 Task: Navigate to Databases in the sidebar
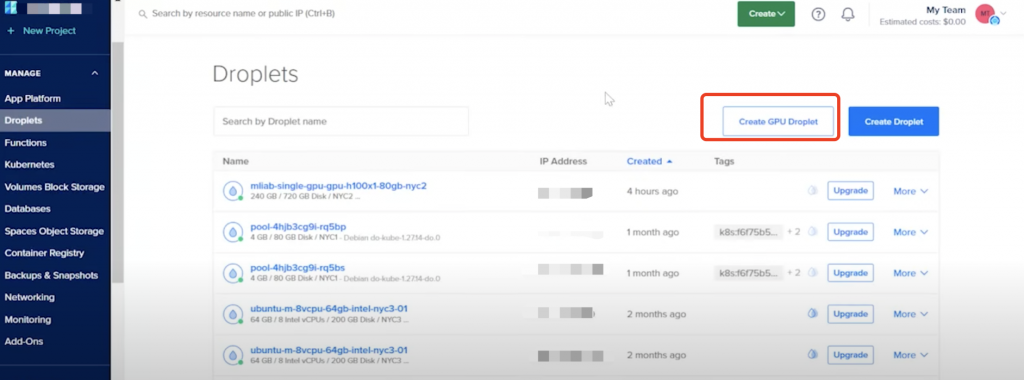27,209
